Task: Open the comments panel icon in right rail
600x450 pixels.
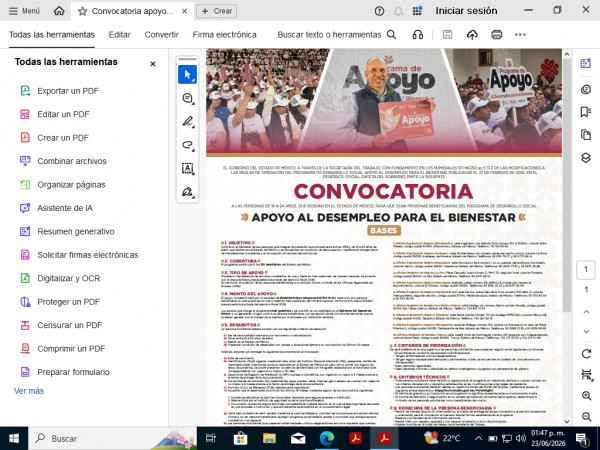Action: coord(586,90)
